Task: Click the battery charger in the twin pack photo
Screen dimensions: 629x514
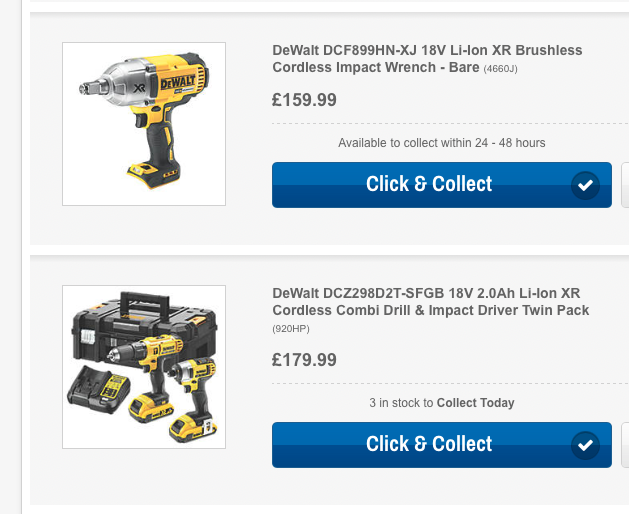Action: pos(98,390)
